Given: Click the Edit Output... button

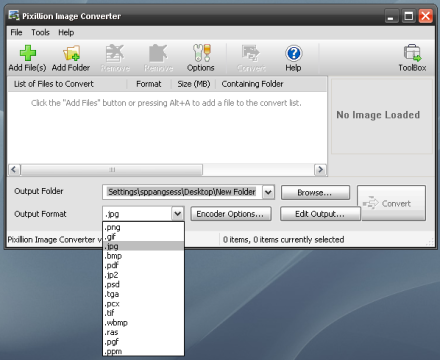Looking at the screenshot, I should [x=320, y=214].
